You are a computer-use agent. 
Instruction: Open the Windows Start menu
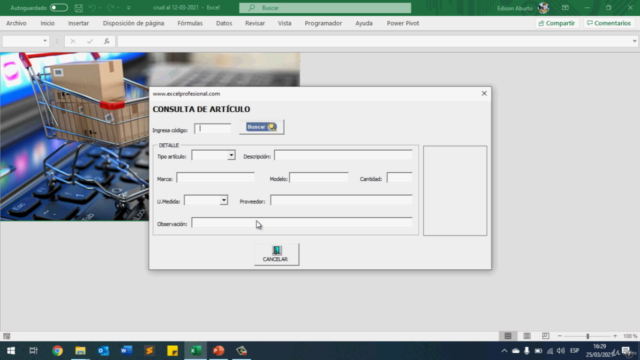pyautogui.click(x=11, y=351)
